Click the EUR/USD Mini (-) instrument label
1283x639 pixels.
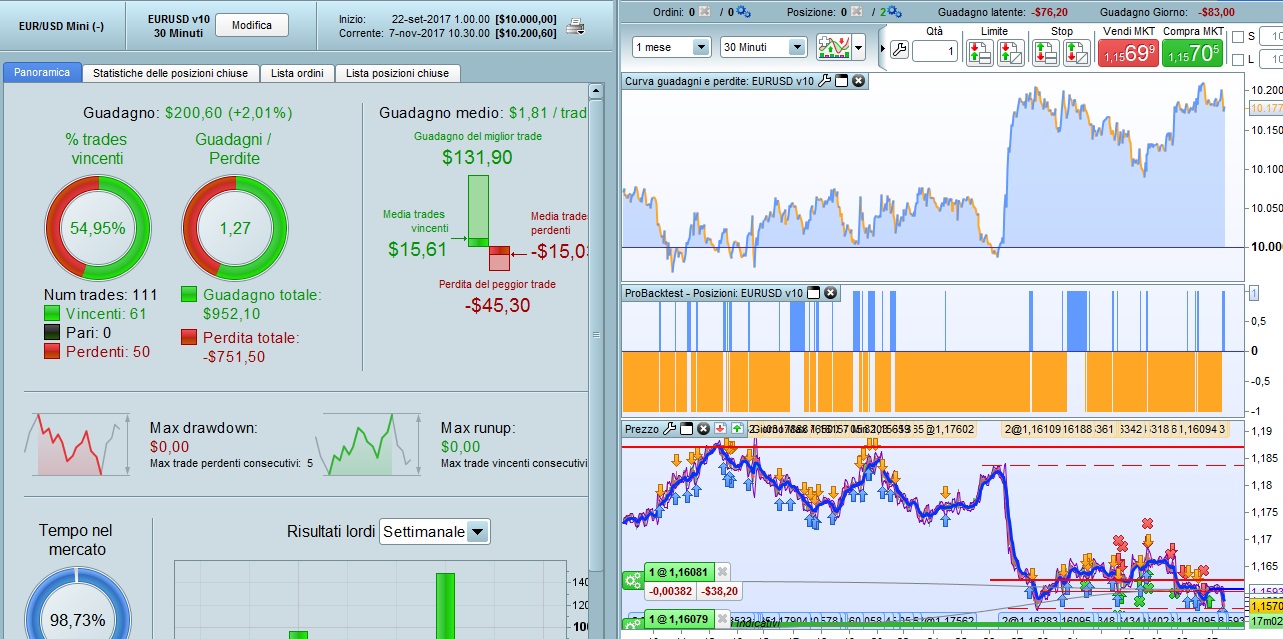click(x=62, y=26)
